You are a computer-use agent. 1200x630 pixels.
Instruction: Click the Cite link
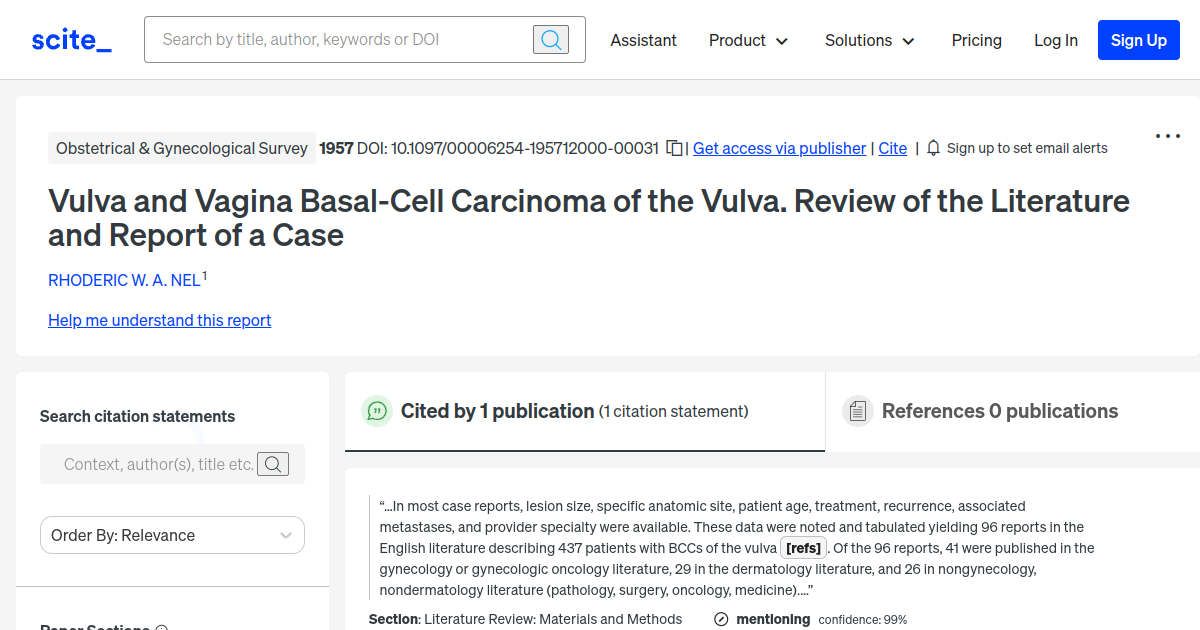tap(892, 148)
